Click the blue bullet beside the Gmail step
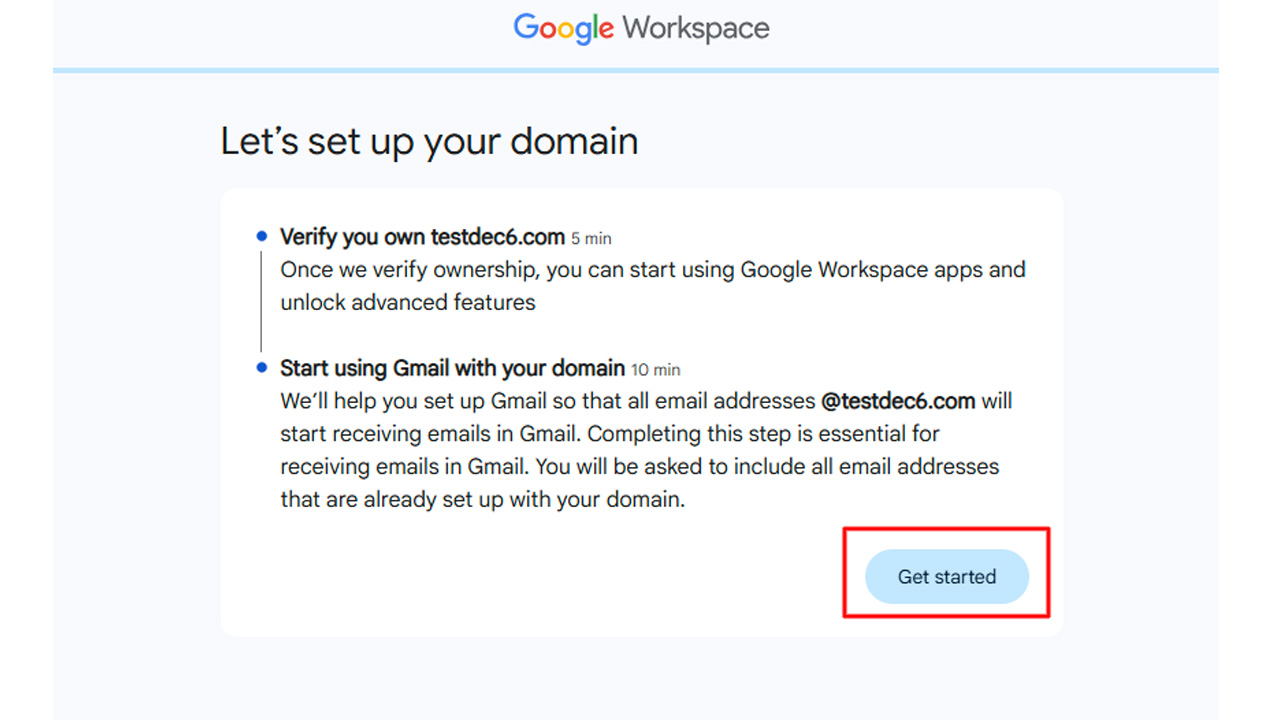The image size is (1280, 720). coord(262,368)
